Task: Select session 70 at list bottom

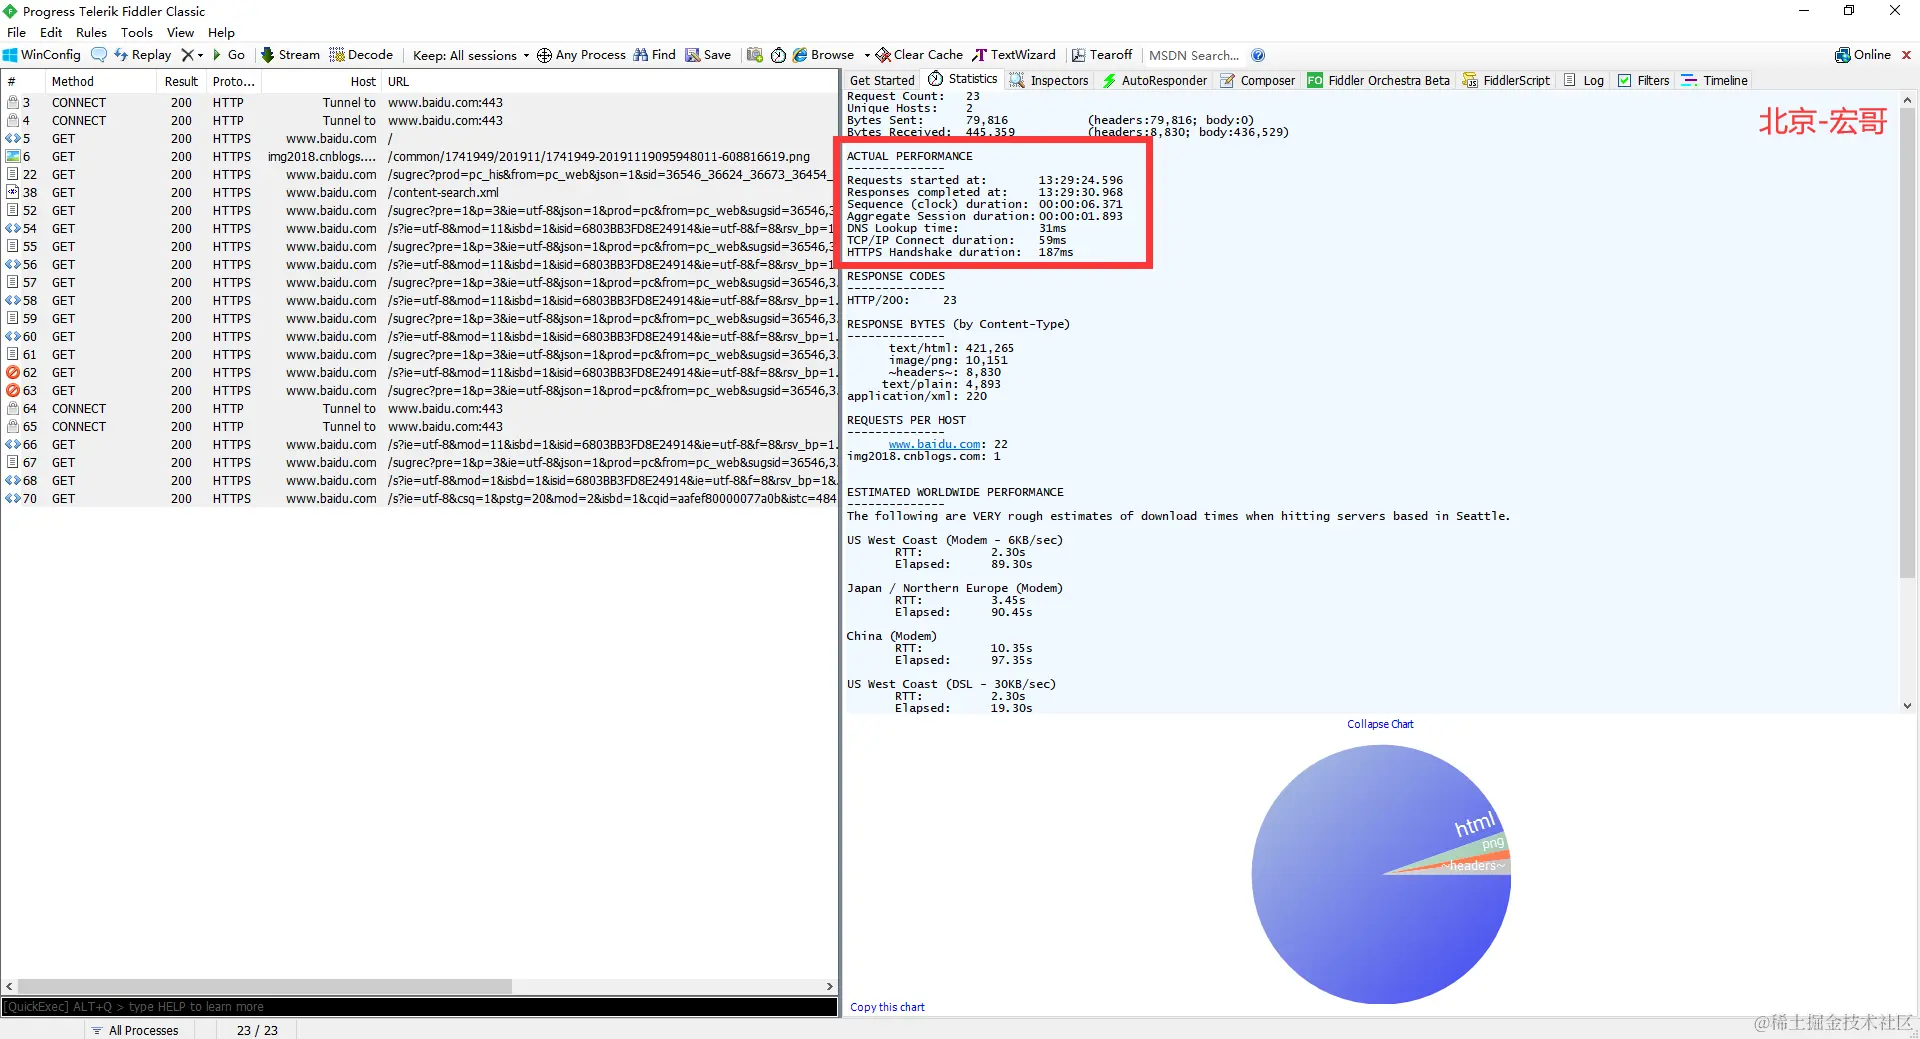Action: [419, 499]
